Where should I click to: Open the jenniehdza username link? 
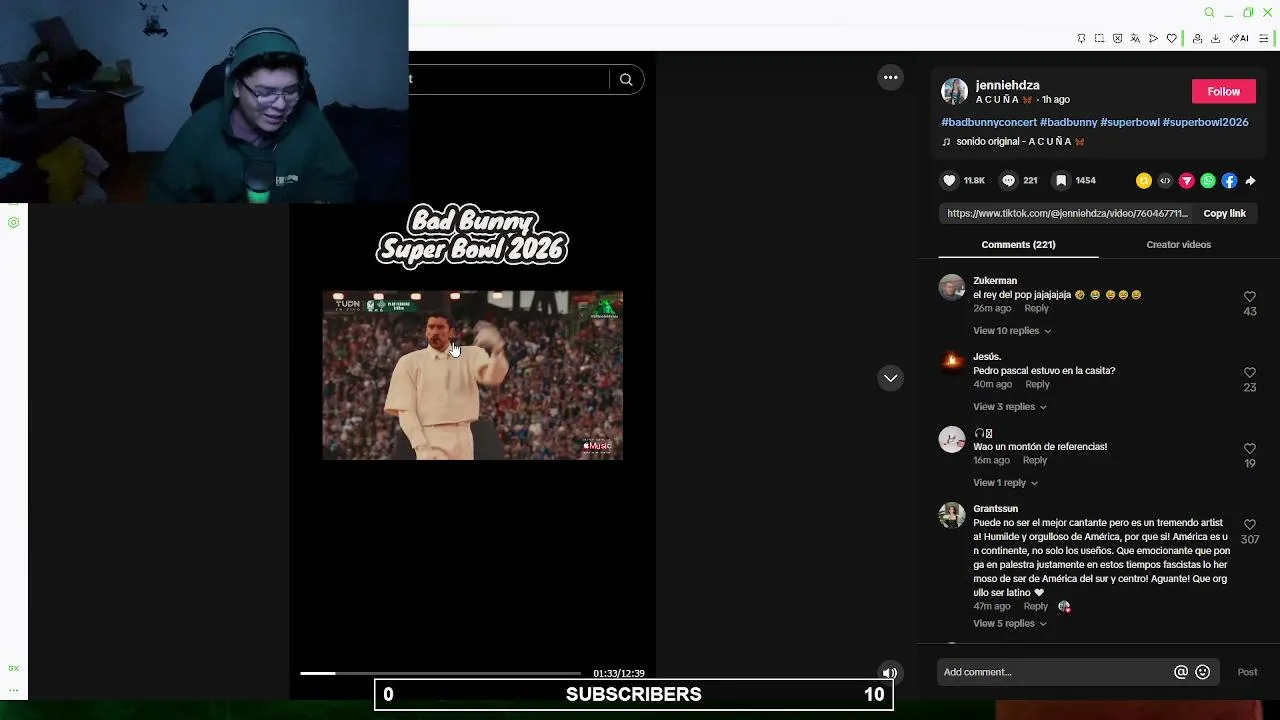tap(1007, 85)
